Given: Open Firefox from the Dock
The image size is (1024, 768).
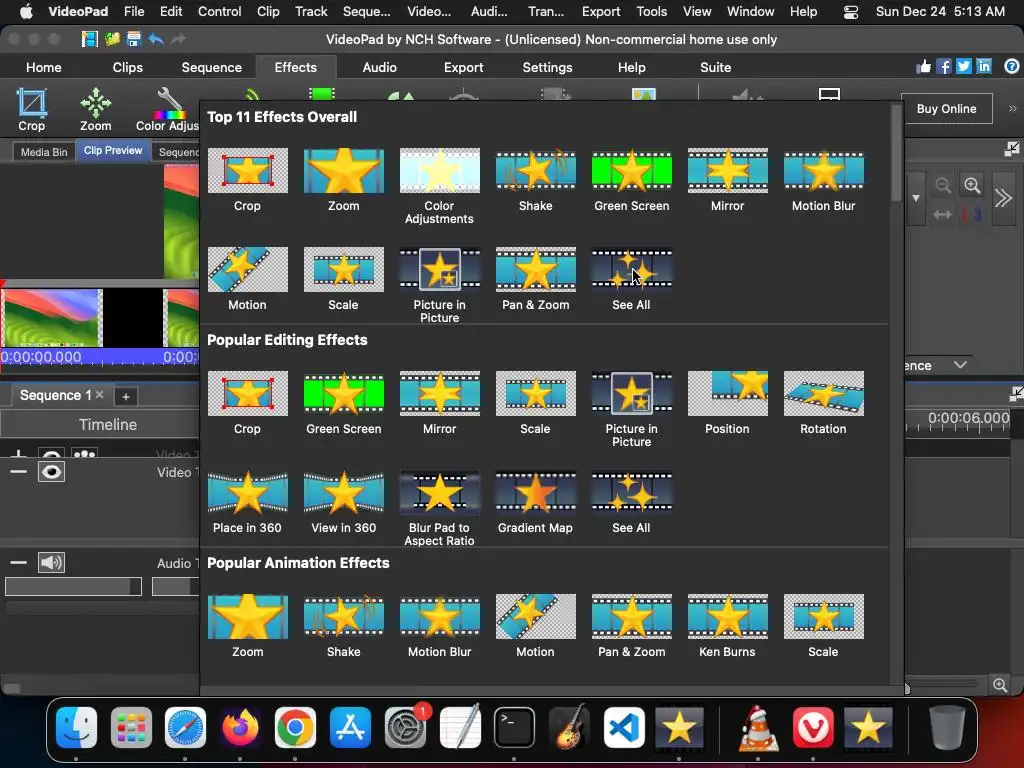Looking at the screenshot, I should pyautogui.click(x=240, y=727).
